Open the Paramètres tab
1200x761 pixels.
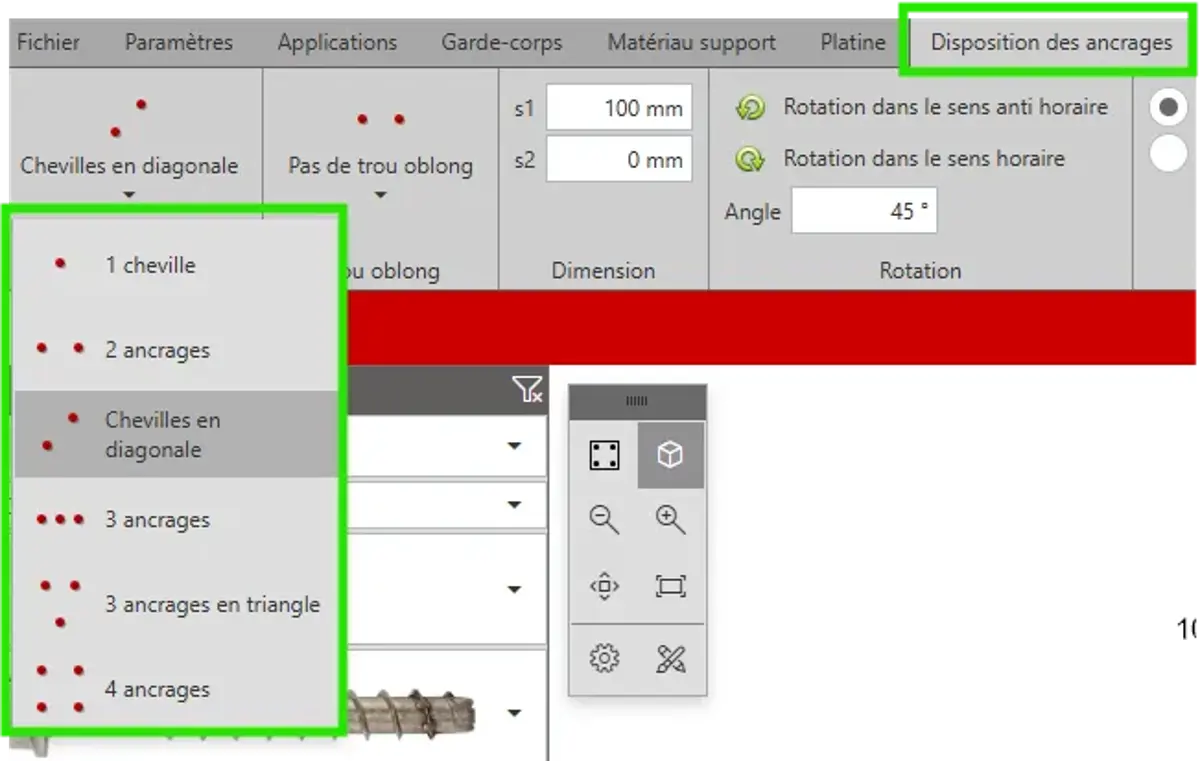coord(179,42)
